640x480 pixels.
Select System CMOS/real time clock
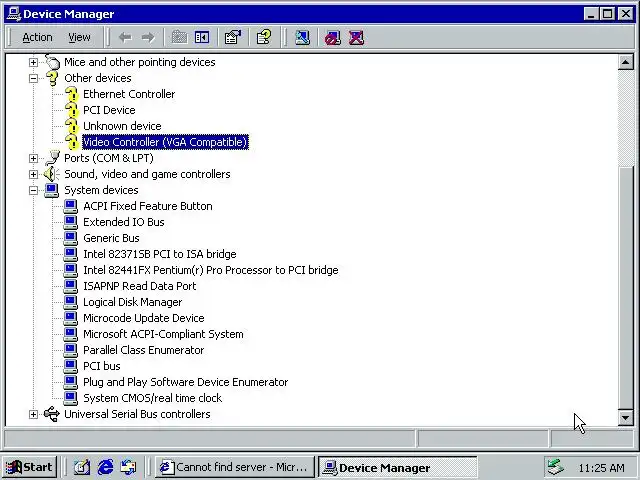pos(152,398)
